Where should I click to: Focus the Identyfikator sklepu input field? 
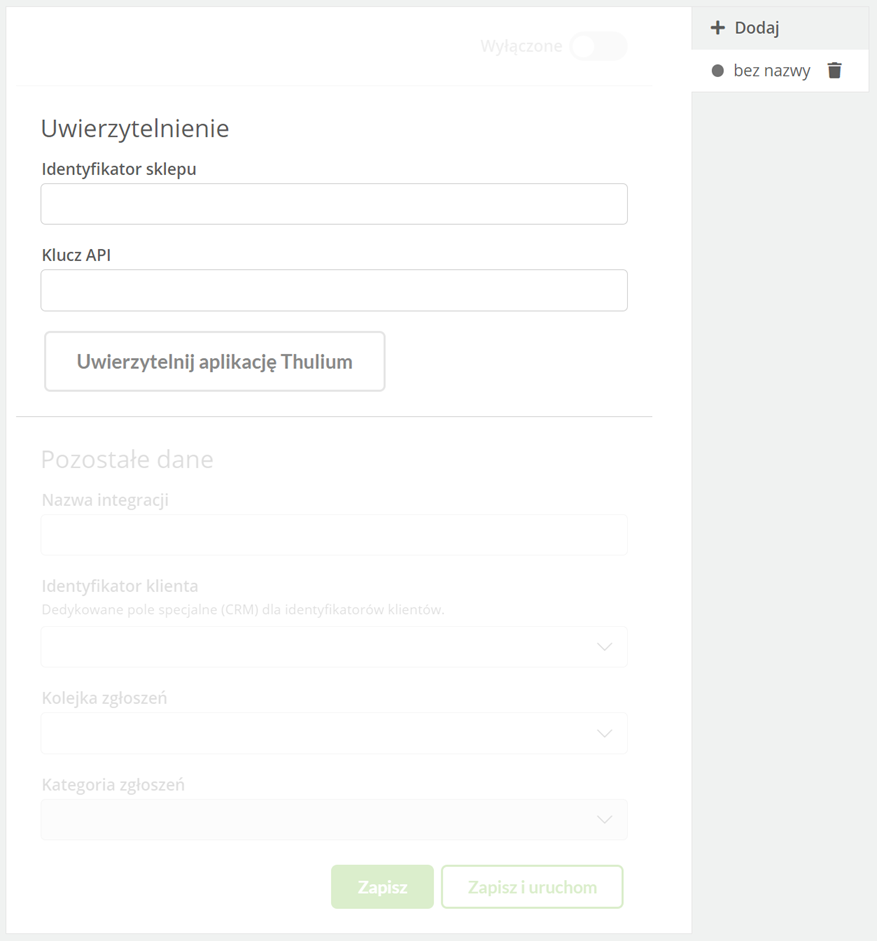pos(334,204)
